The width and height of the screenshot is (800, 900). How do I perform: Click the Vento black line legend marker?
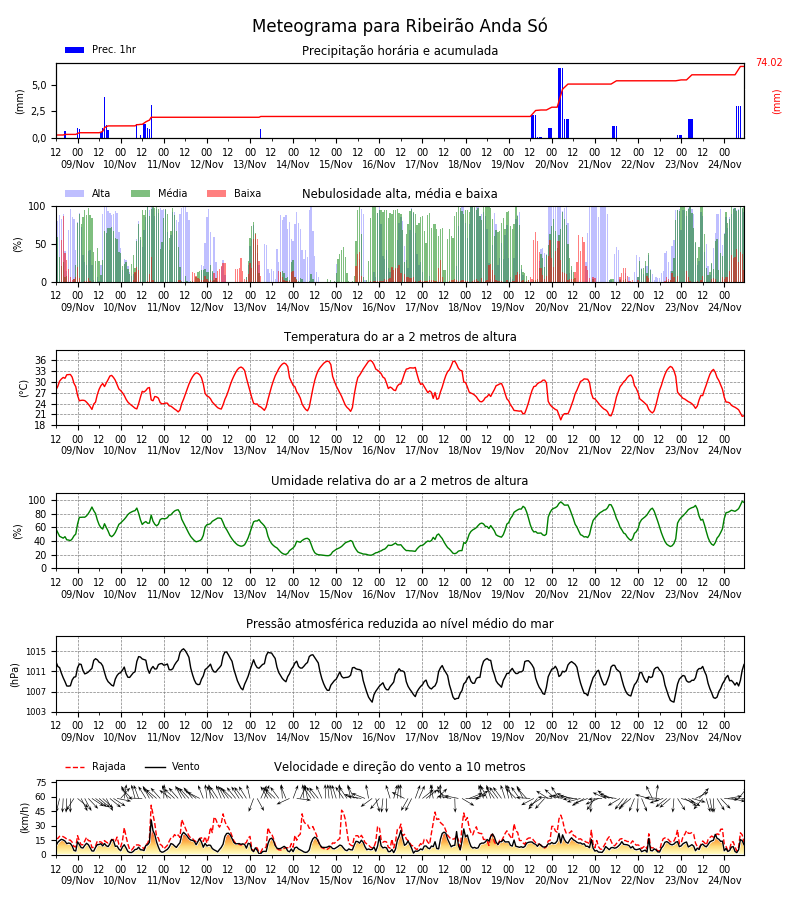pyautogui.click(x=155, y=767)
